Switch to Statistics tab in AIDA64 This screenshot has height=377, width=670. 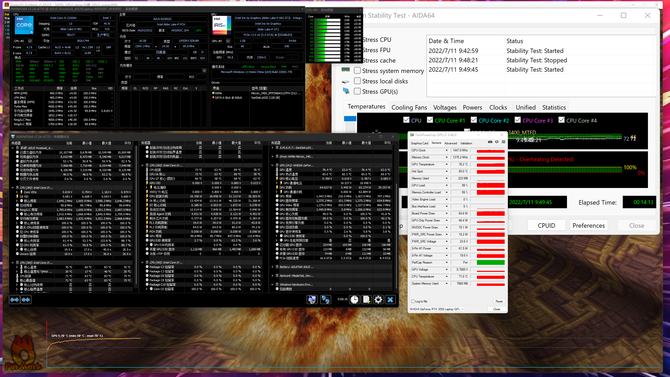click(554, 107)
